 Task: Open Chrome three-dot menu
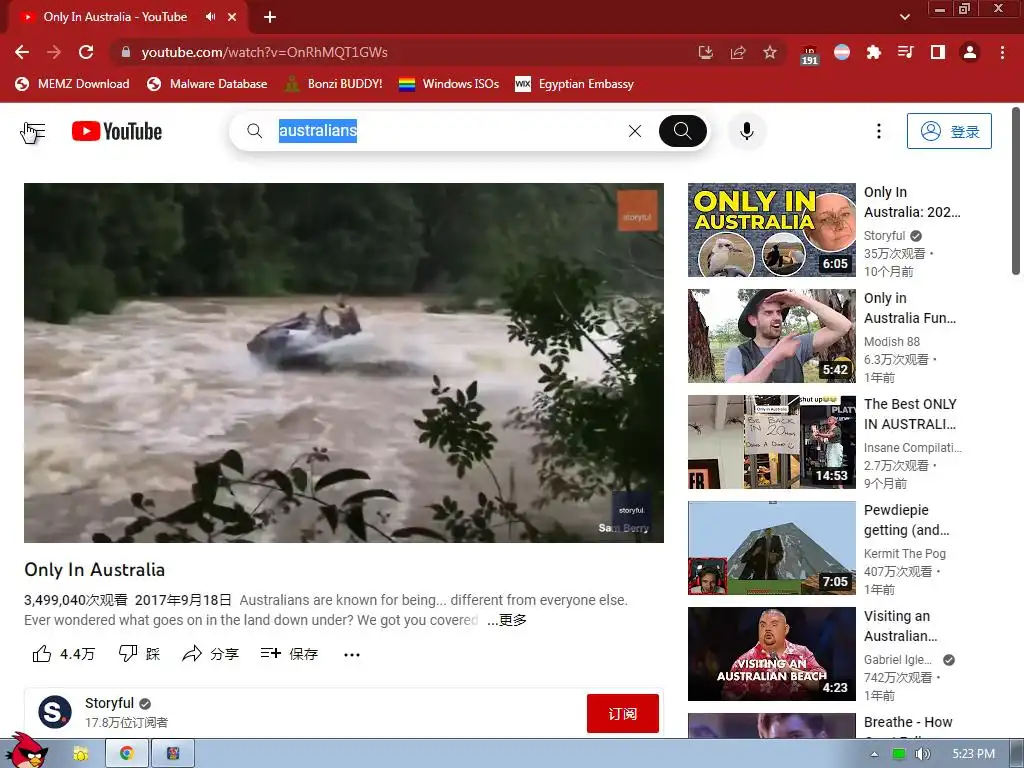tap(1002, 52)
